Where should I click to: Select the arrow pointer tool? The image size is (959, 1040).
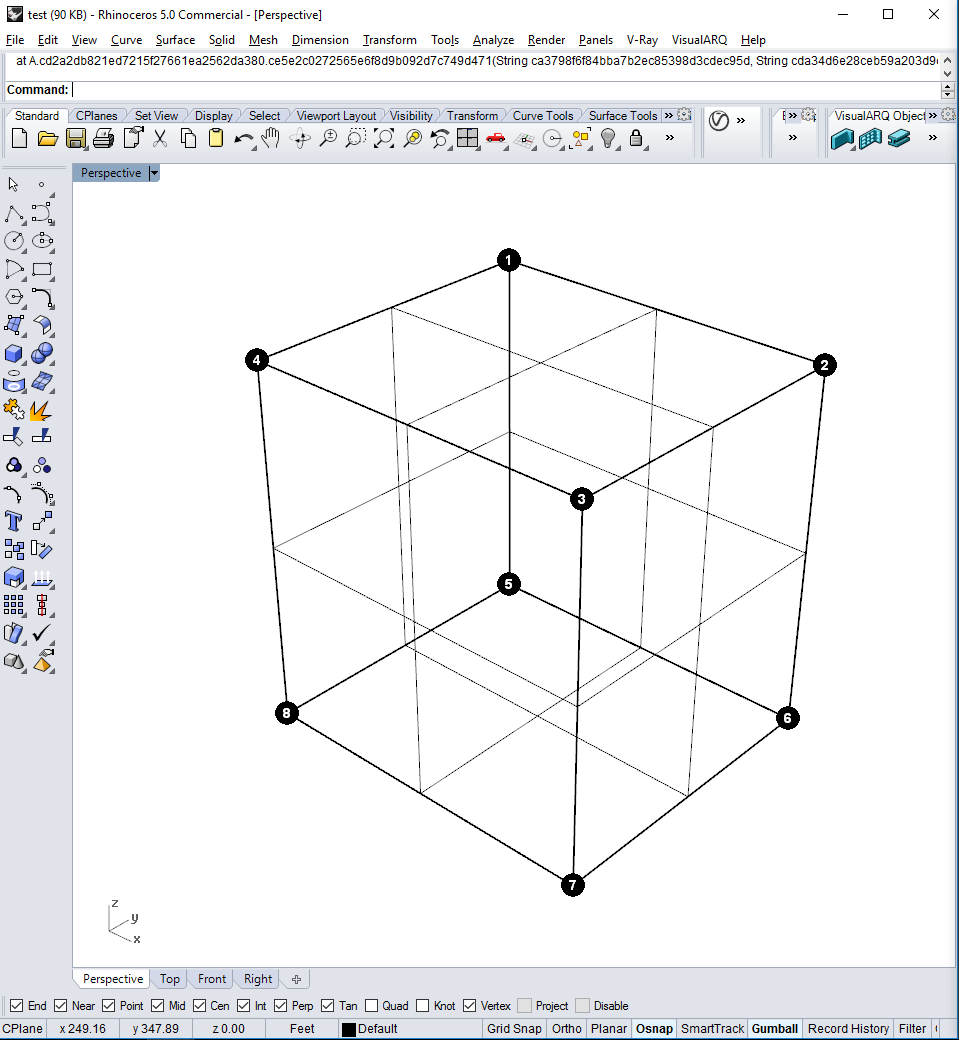[13, 184]
